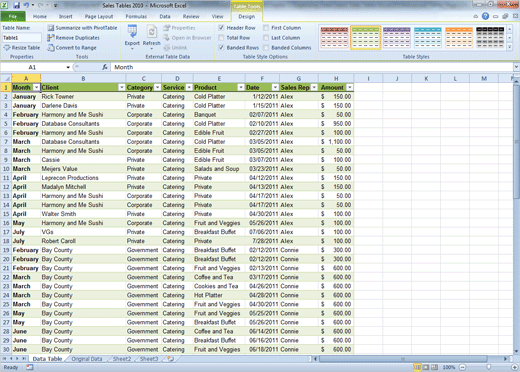Click the Resize Table icon
Screen dimensions: 520x372
pyautogui.click(x=7, y=48)
